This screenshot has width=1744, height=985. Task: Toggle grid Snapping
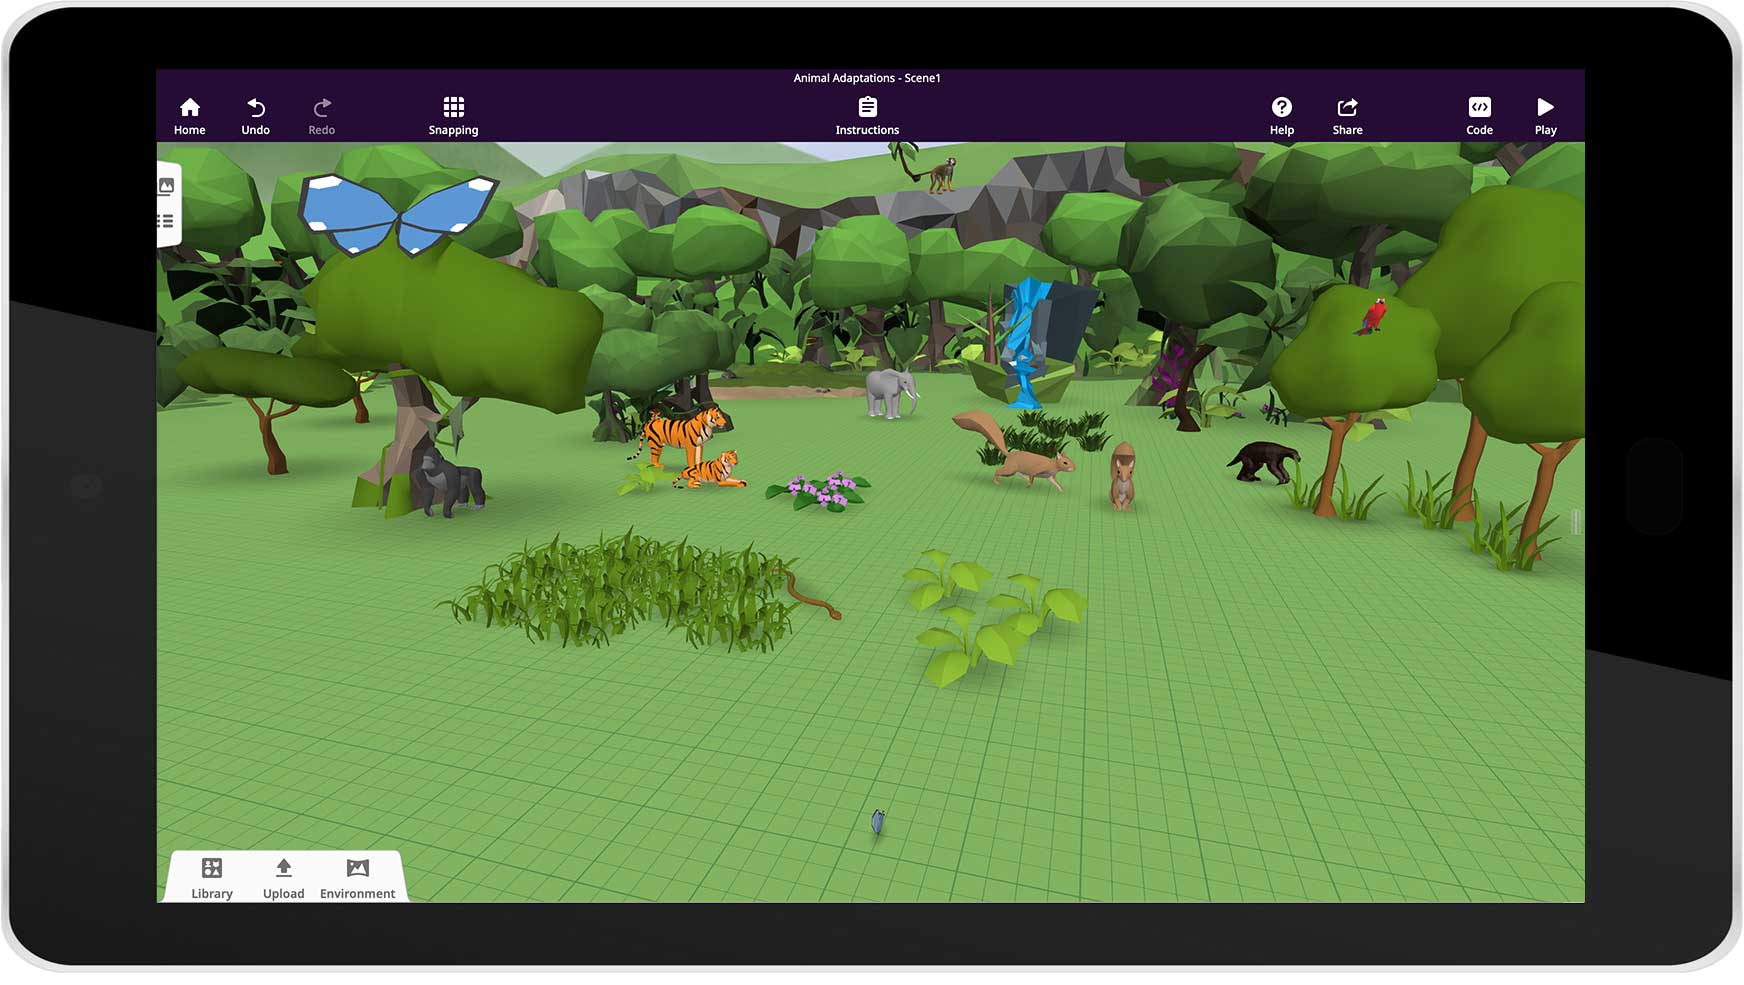[453, 116]
